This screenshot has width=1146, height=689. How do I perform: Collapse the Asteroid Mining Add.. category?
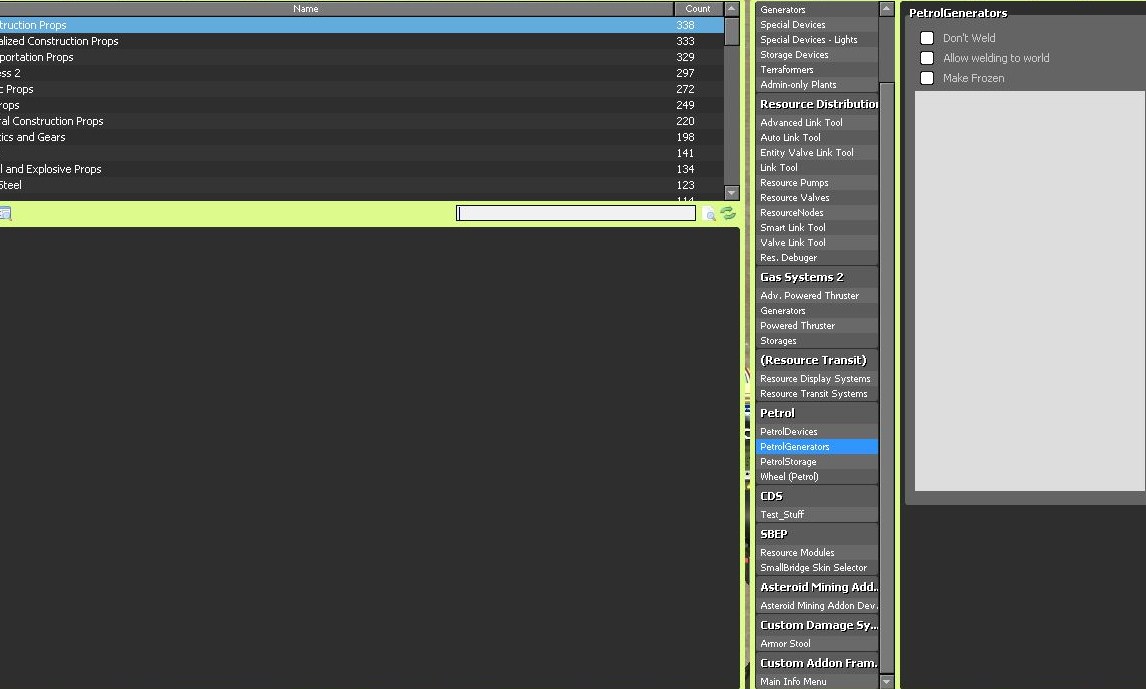816,587
